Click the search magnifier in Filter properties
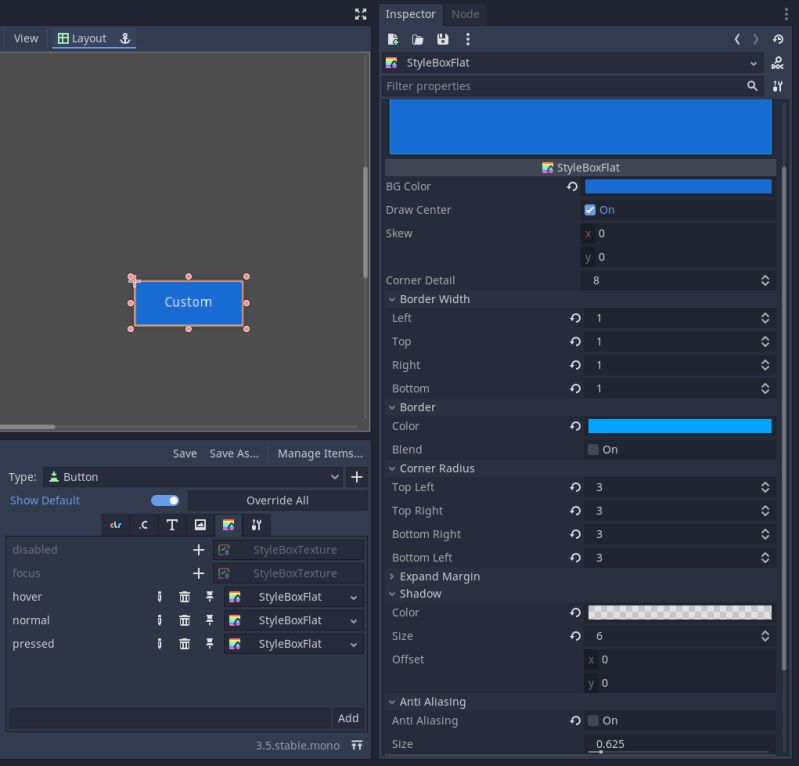Image resolution: width=799 pixels, height=766 pixels. pyautogui.click(x=752, y=86)
